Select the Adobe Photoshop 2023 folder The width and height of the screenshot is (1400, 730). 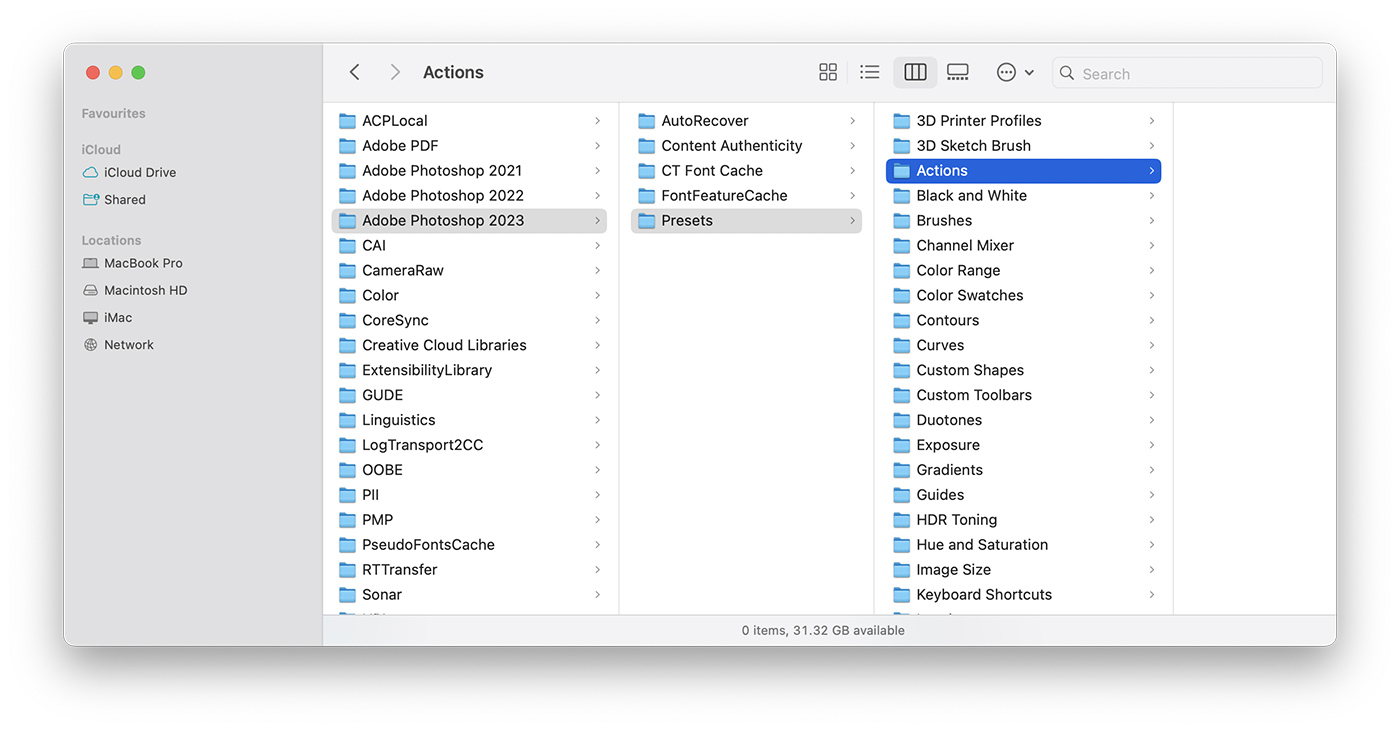pyautogui.click(x=469, y=221)
